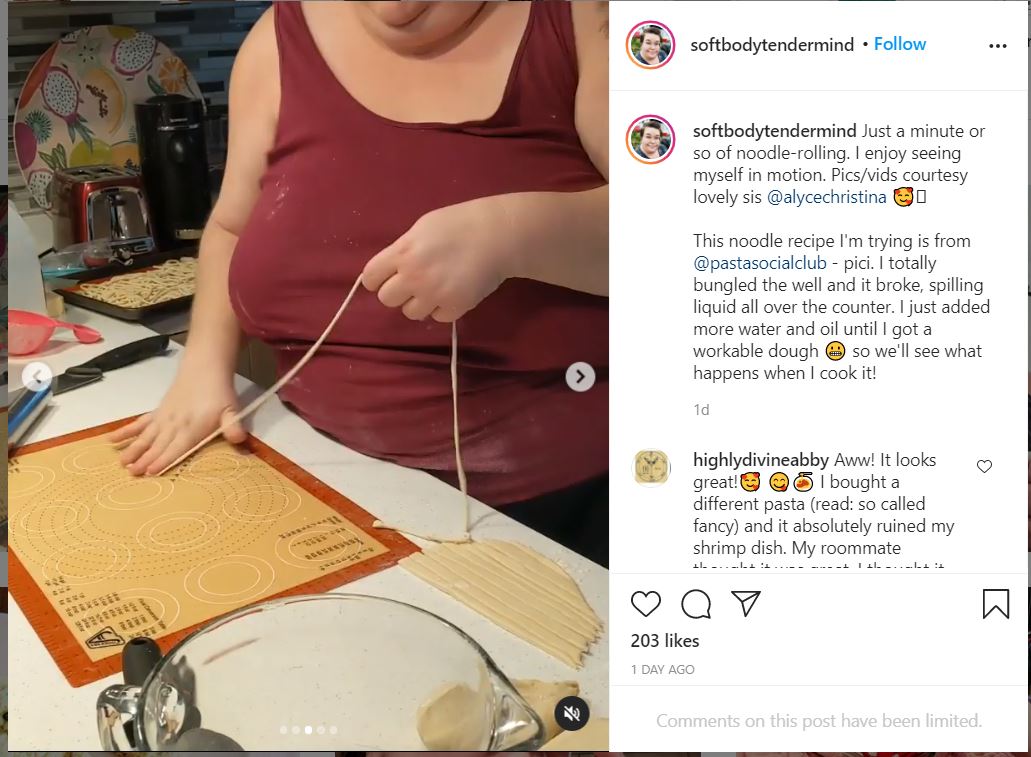Open the @alycechristina profile link
Screen dimensions: 1031x757
point(827,197)
